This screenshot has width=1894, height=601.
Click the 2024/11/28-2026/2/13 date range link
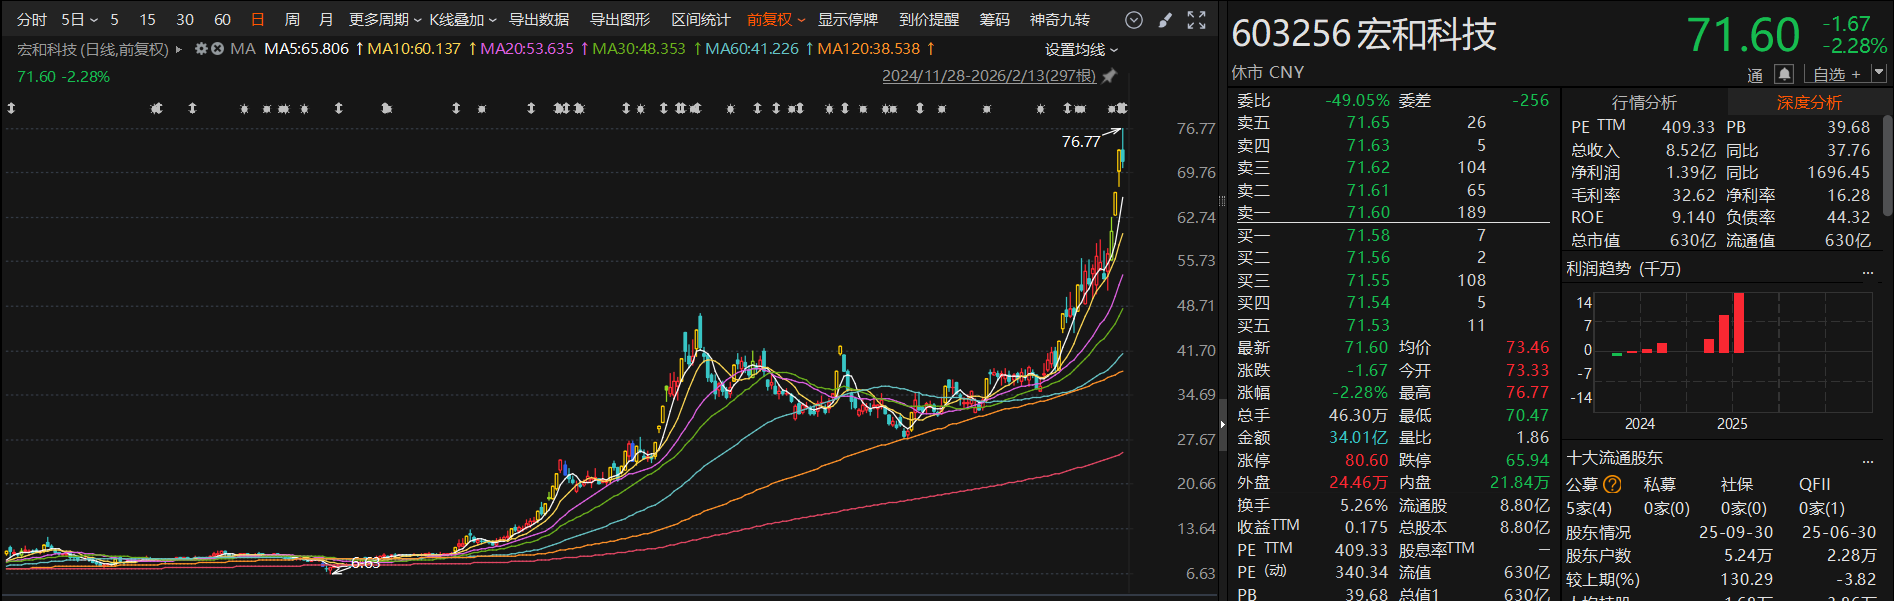click(988, 76)
